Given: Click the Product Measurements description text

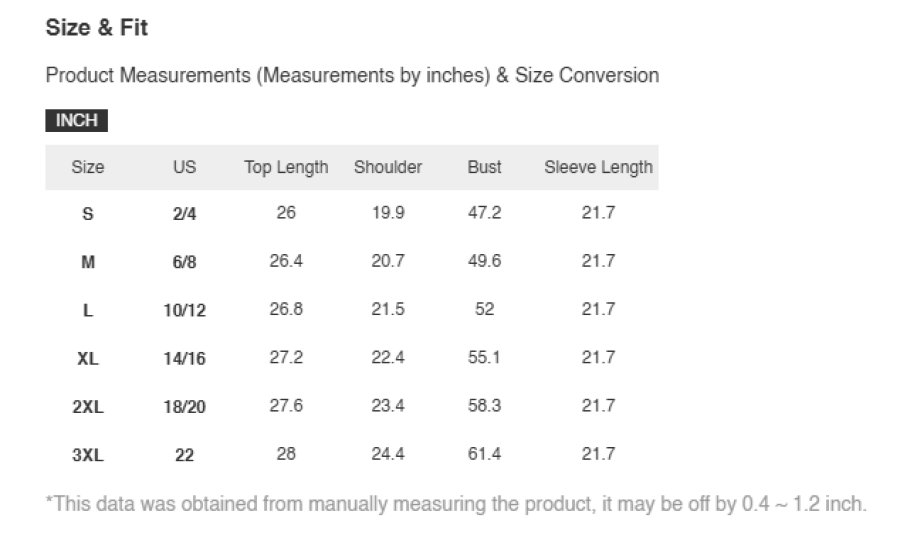Looking at the screenshot, I should pos(352,75).
